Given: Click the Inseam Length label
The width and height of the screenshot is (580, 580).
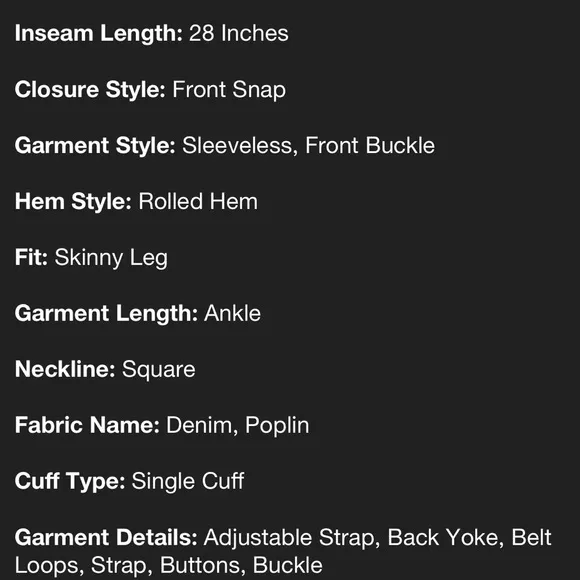Looking at the screenshot, I should (x=99, y=34).
